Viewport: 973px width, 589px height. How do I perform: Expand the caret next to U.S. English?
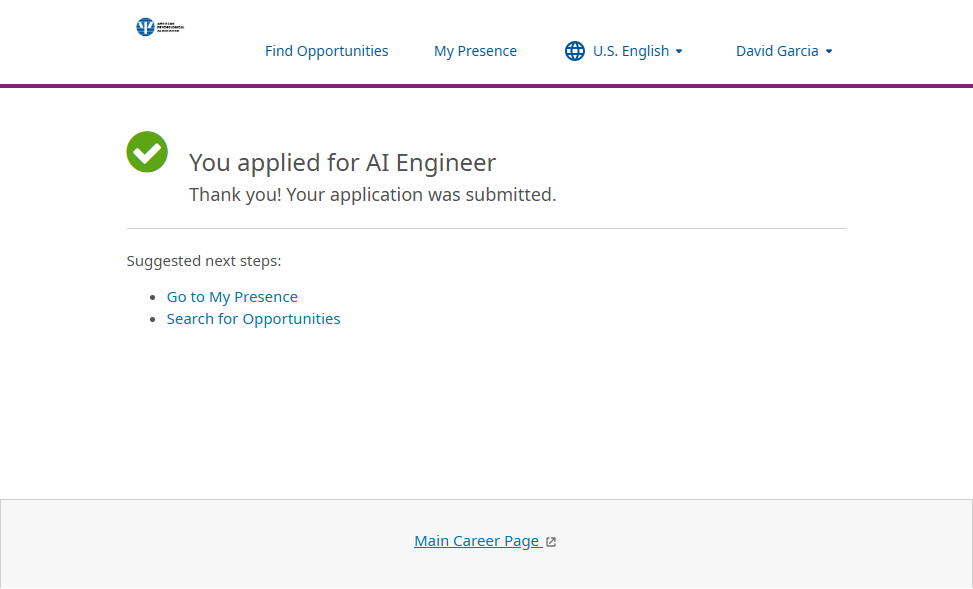point(679,51)
